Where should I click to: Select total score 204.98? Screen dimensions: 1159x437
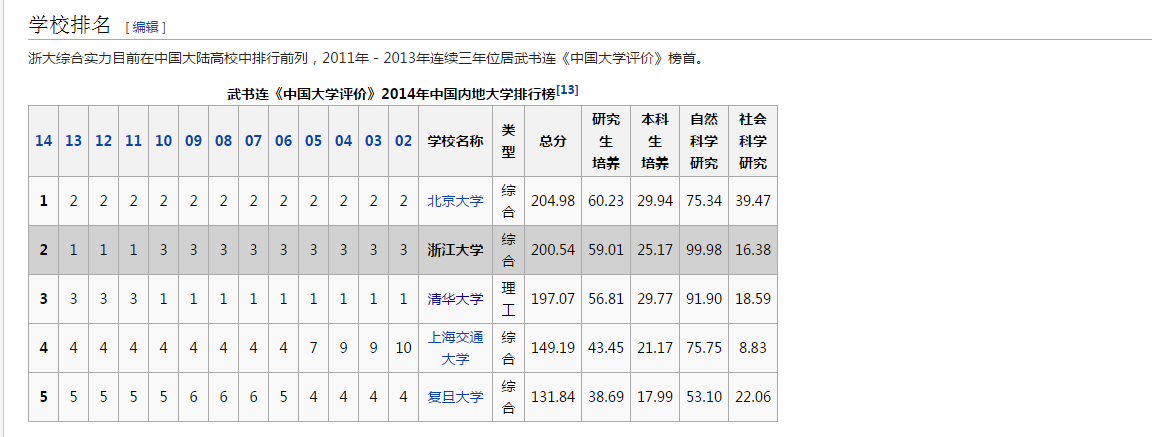pos(553,200)
